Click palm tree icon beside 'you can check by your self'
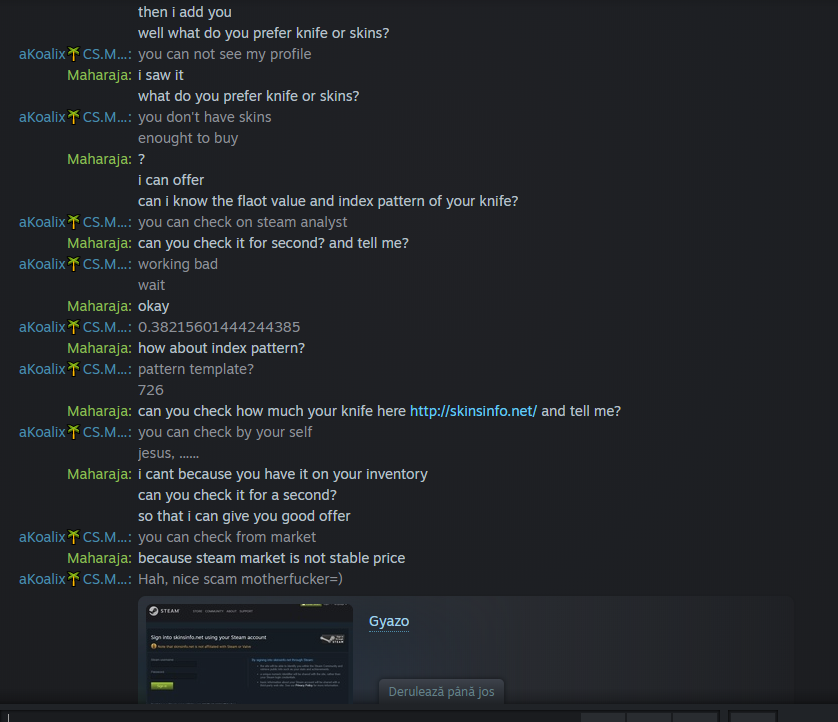This screenshot has height=722, width=838. (x=73, y=432)
